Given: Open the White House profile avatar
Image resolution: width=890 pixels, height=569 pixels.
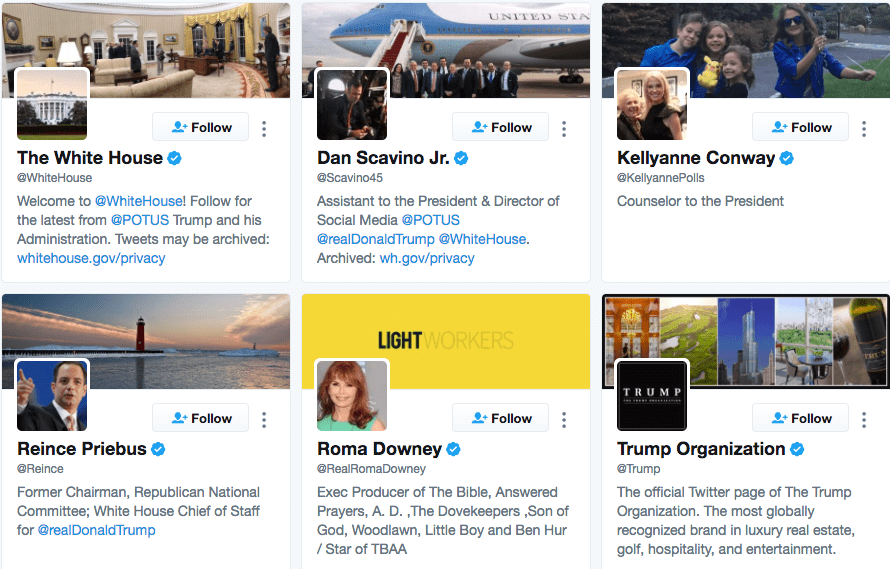Looking at the screenshot, I should pos(52,105).
